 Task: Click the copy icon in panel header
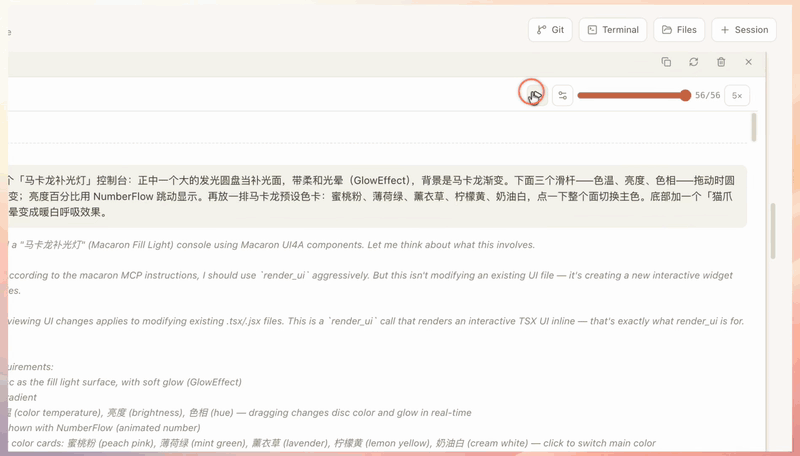(x=666, y=62)
